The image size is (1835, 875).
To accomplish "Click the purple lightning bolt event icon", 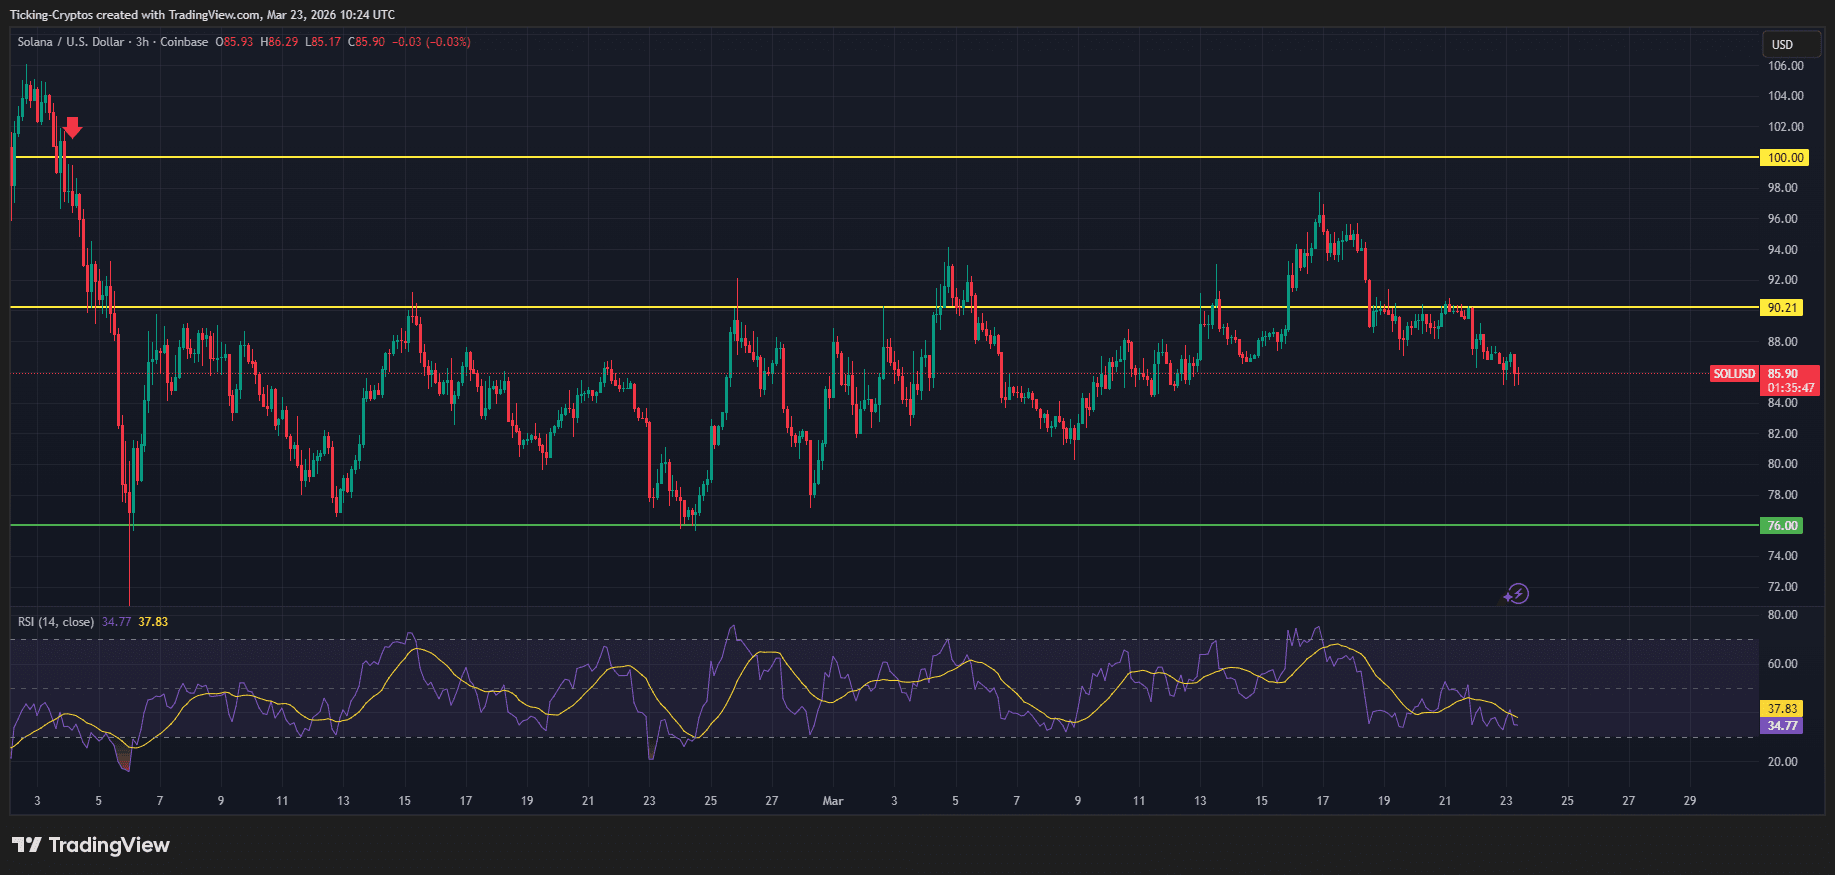I will pos(1516,594).
